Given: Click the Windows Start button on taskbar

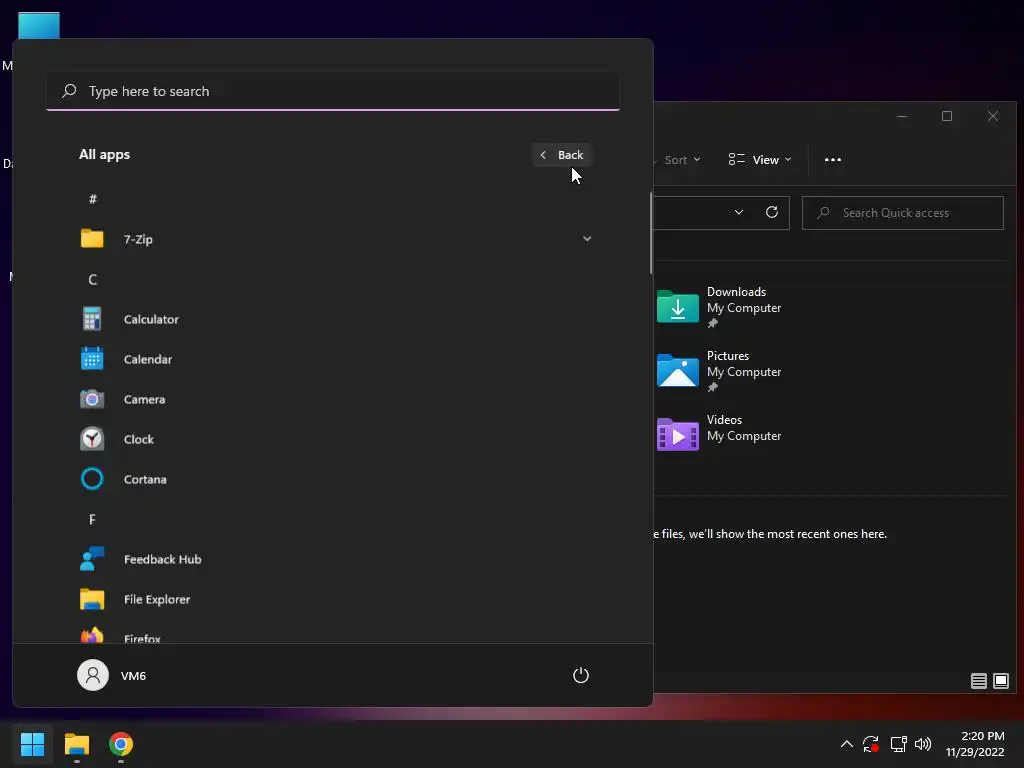Looking at the screenshot, I should click(32, 744).
